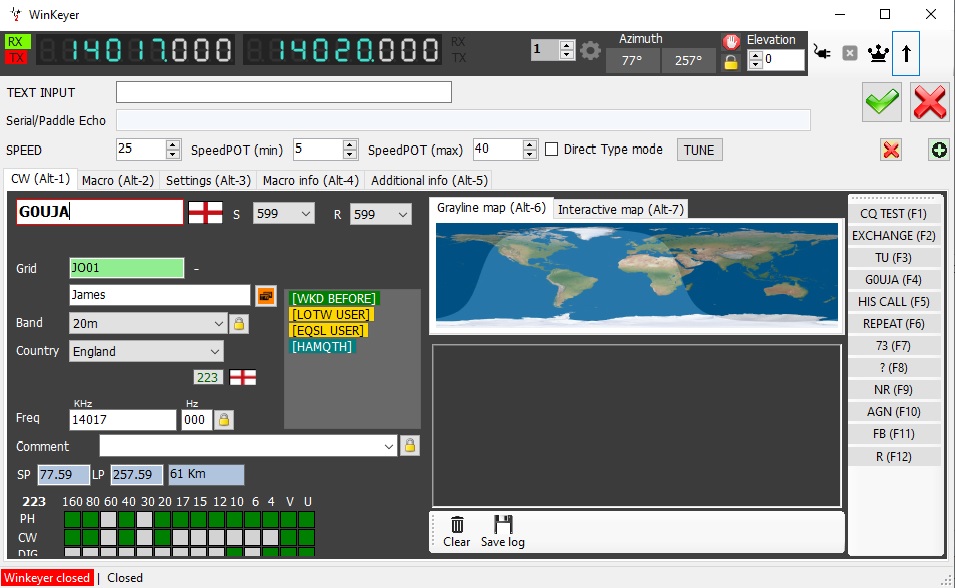Image resolution: width=955 pixels, height=588 pixels.
Task: Click the large red X cancel button
Action: tap(929, 102)
